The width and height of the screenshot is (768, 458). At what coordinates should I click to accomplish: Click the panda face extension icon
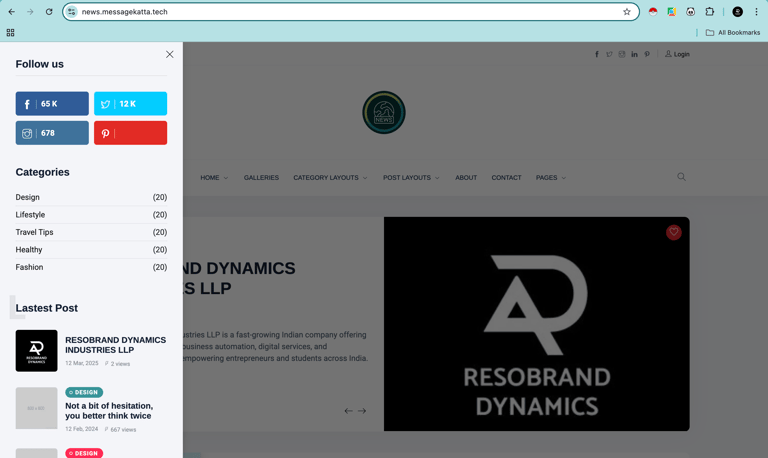[691, 12]
